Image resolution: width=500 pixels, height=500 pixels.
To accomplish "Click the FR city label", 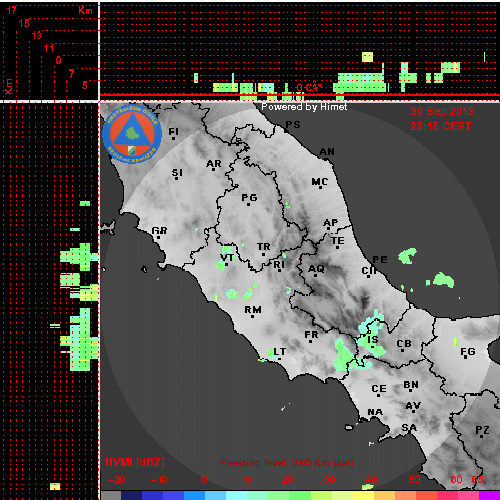I will click(311, 335).
